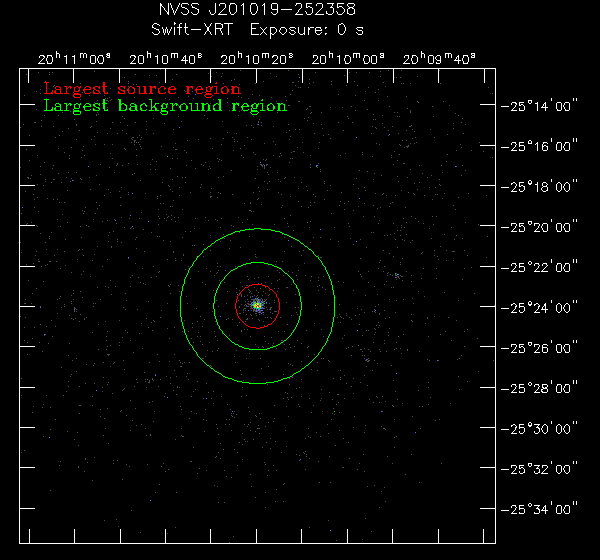Click the 20h10m00s right ascension label
This screenshot has width=600, height=560.
tap(348, 59)
